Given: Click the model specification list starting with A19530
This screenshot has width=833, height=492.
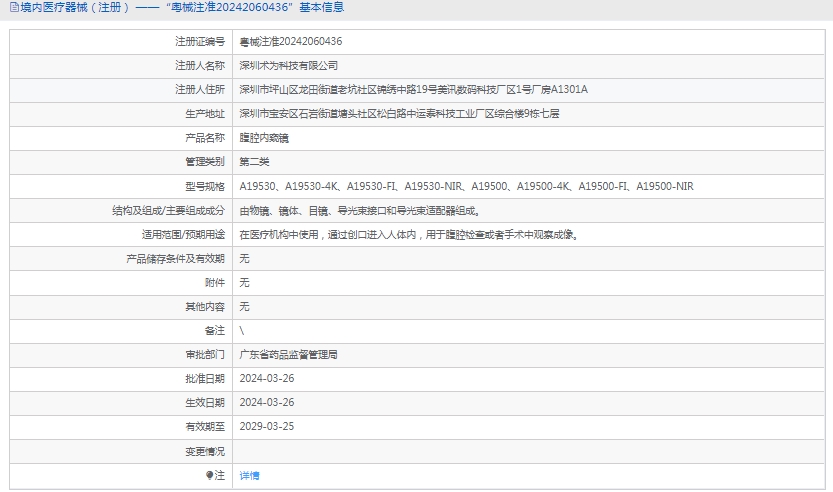Looking at the screenshot, I should coord(466,186).
